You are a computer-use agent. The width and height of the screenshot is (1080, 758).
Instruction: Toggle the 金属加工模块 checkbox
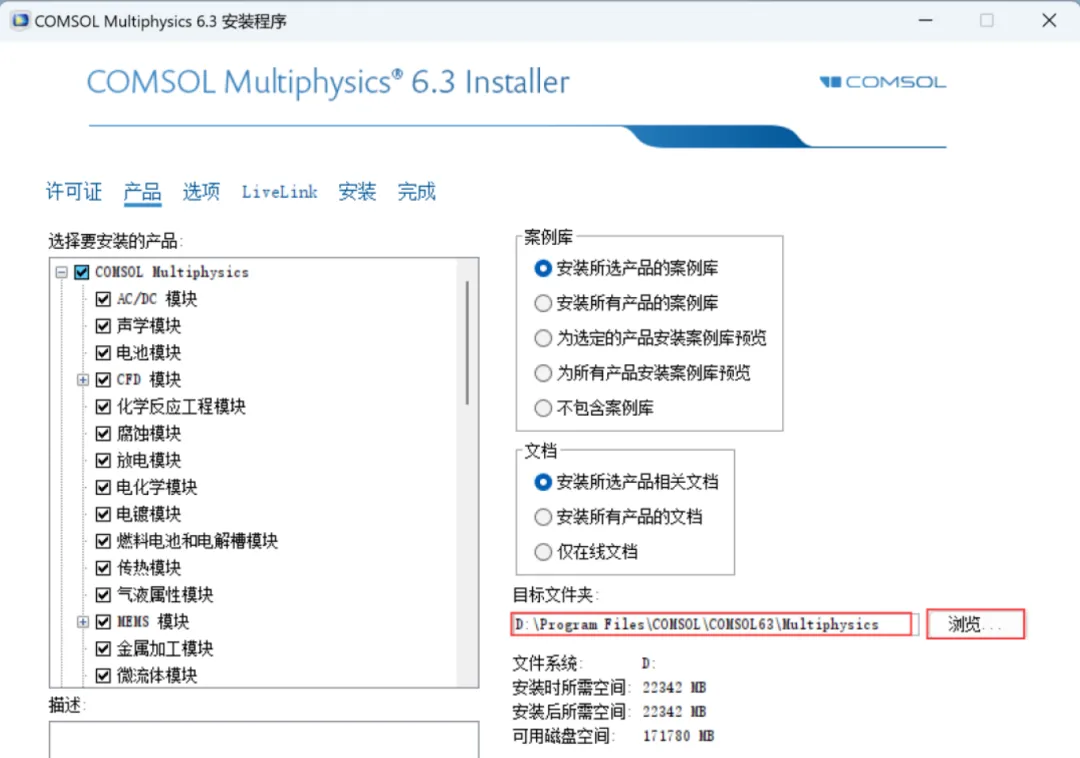tap(103, 649)
